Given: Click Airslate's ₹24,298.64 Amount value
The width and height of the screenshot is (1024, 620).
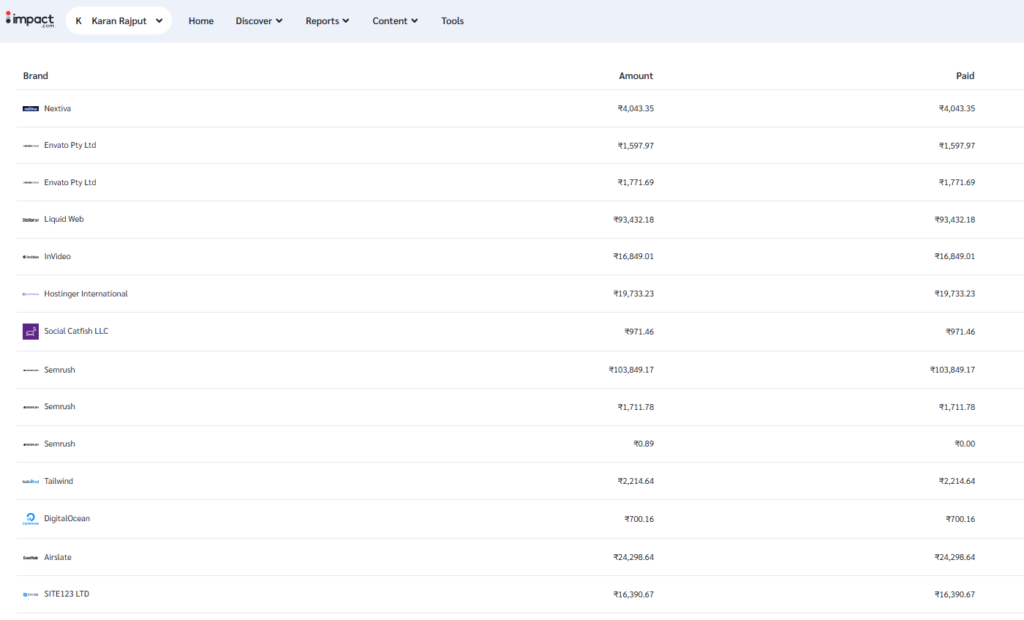Looking at the screenshot, I should click(633, 557).
